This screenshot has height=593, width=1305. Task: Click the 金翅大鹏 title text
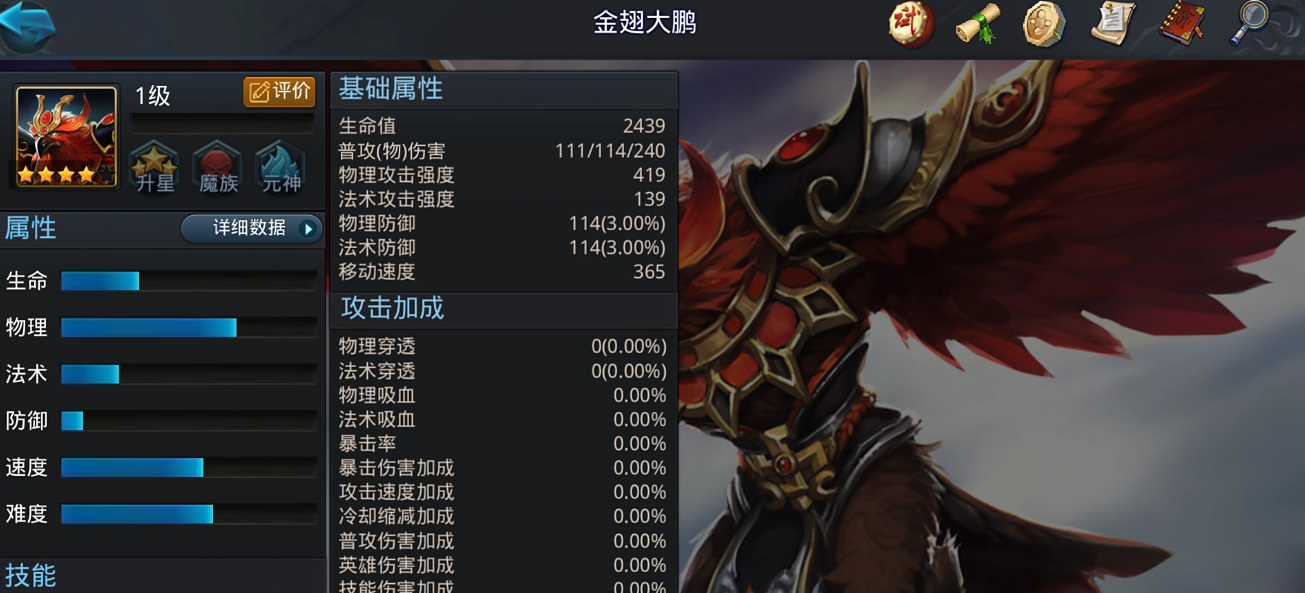(x=645, y=23)
